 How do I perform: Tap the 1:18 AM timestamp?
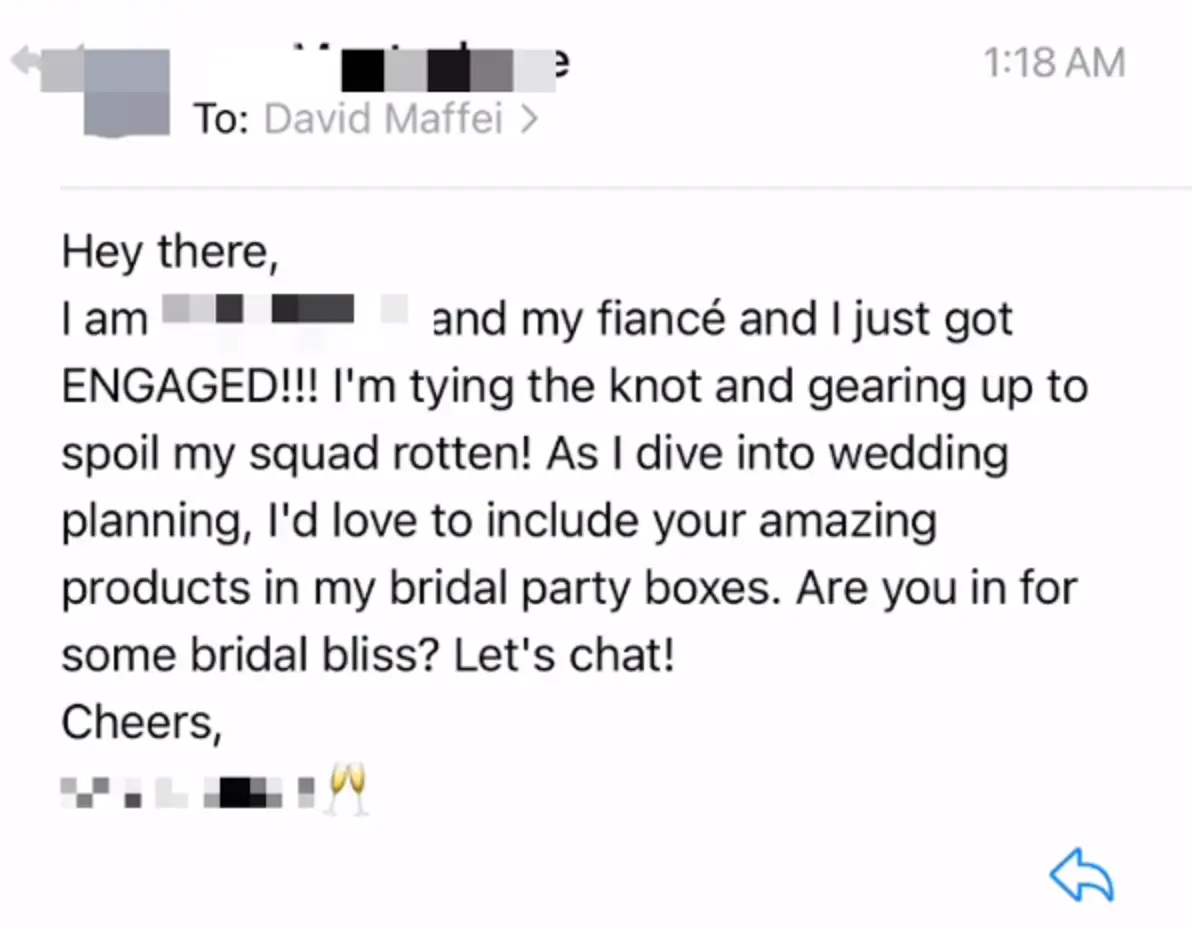pyautogui.click(x=1054, y=62)
